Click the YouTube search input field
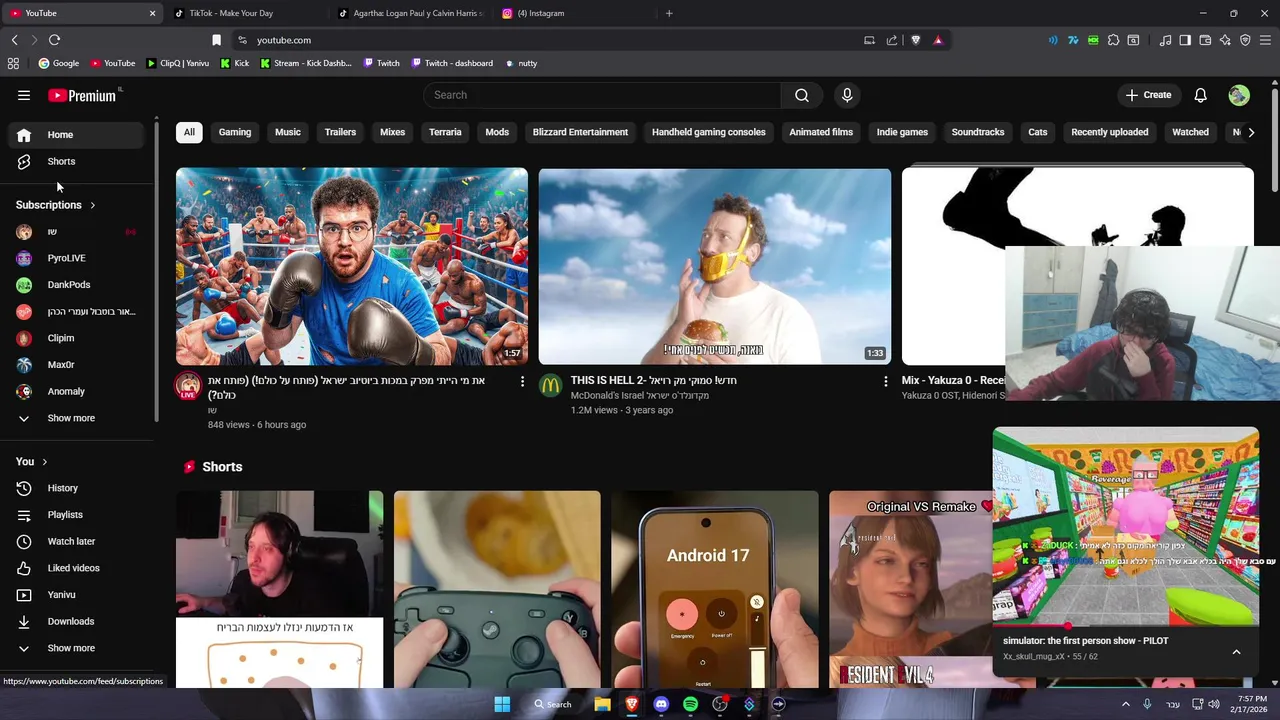Image resolution: width=1280 pixels, height=720 pixels. pos(602,95)
